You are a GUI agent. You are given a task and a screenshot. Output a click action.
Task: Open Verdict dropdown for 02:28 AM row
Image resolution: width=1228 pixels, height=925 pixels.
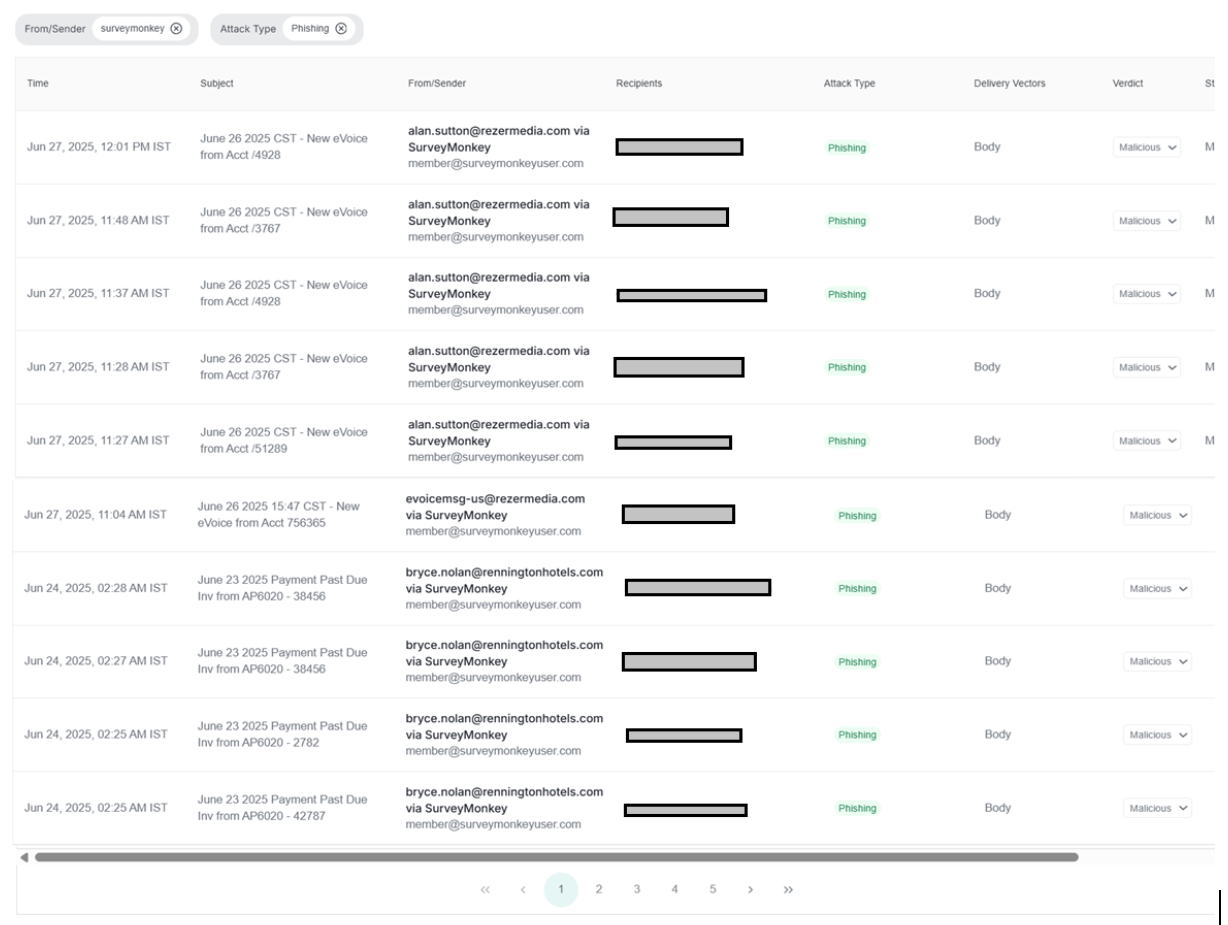1158,589
